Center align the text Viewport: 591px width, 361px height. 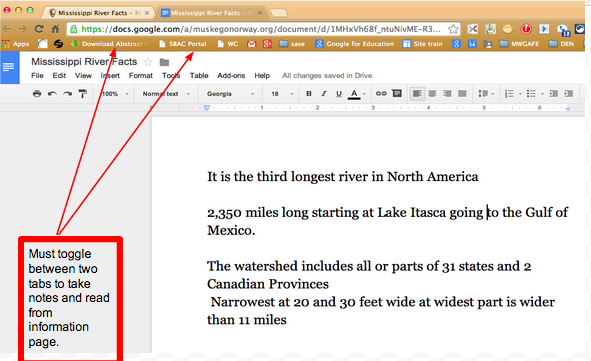432,93
